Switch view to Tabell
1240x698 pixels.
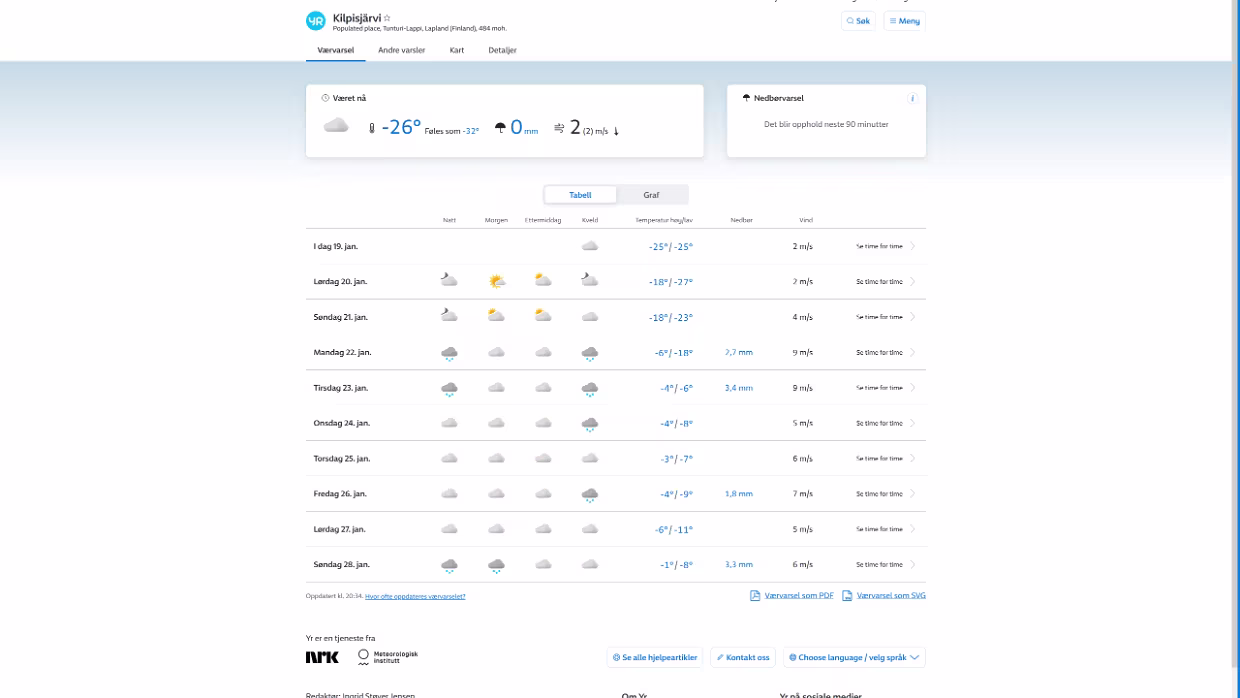[580, 195]
